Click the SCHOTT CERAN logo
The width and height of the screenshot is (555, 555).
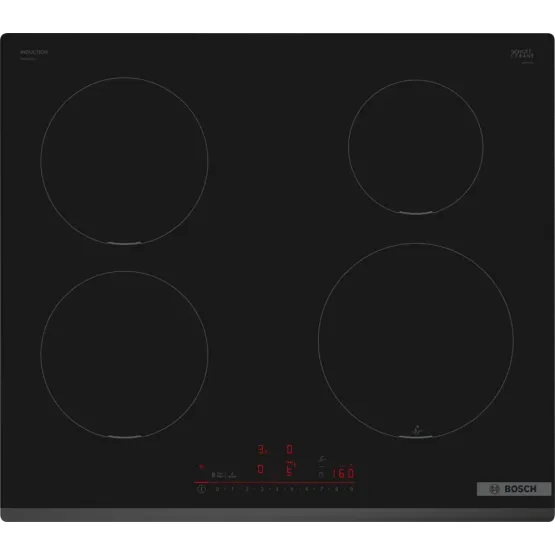522,54
